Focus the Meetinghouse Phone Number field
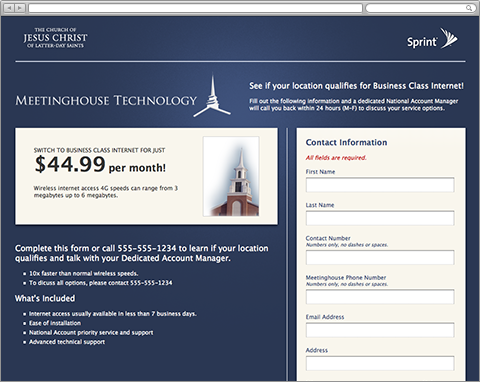 (380, 297)
